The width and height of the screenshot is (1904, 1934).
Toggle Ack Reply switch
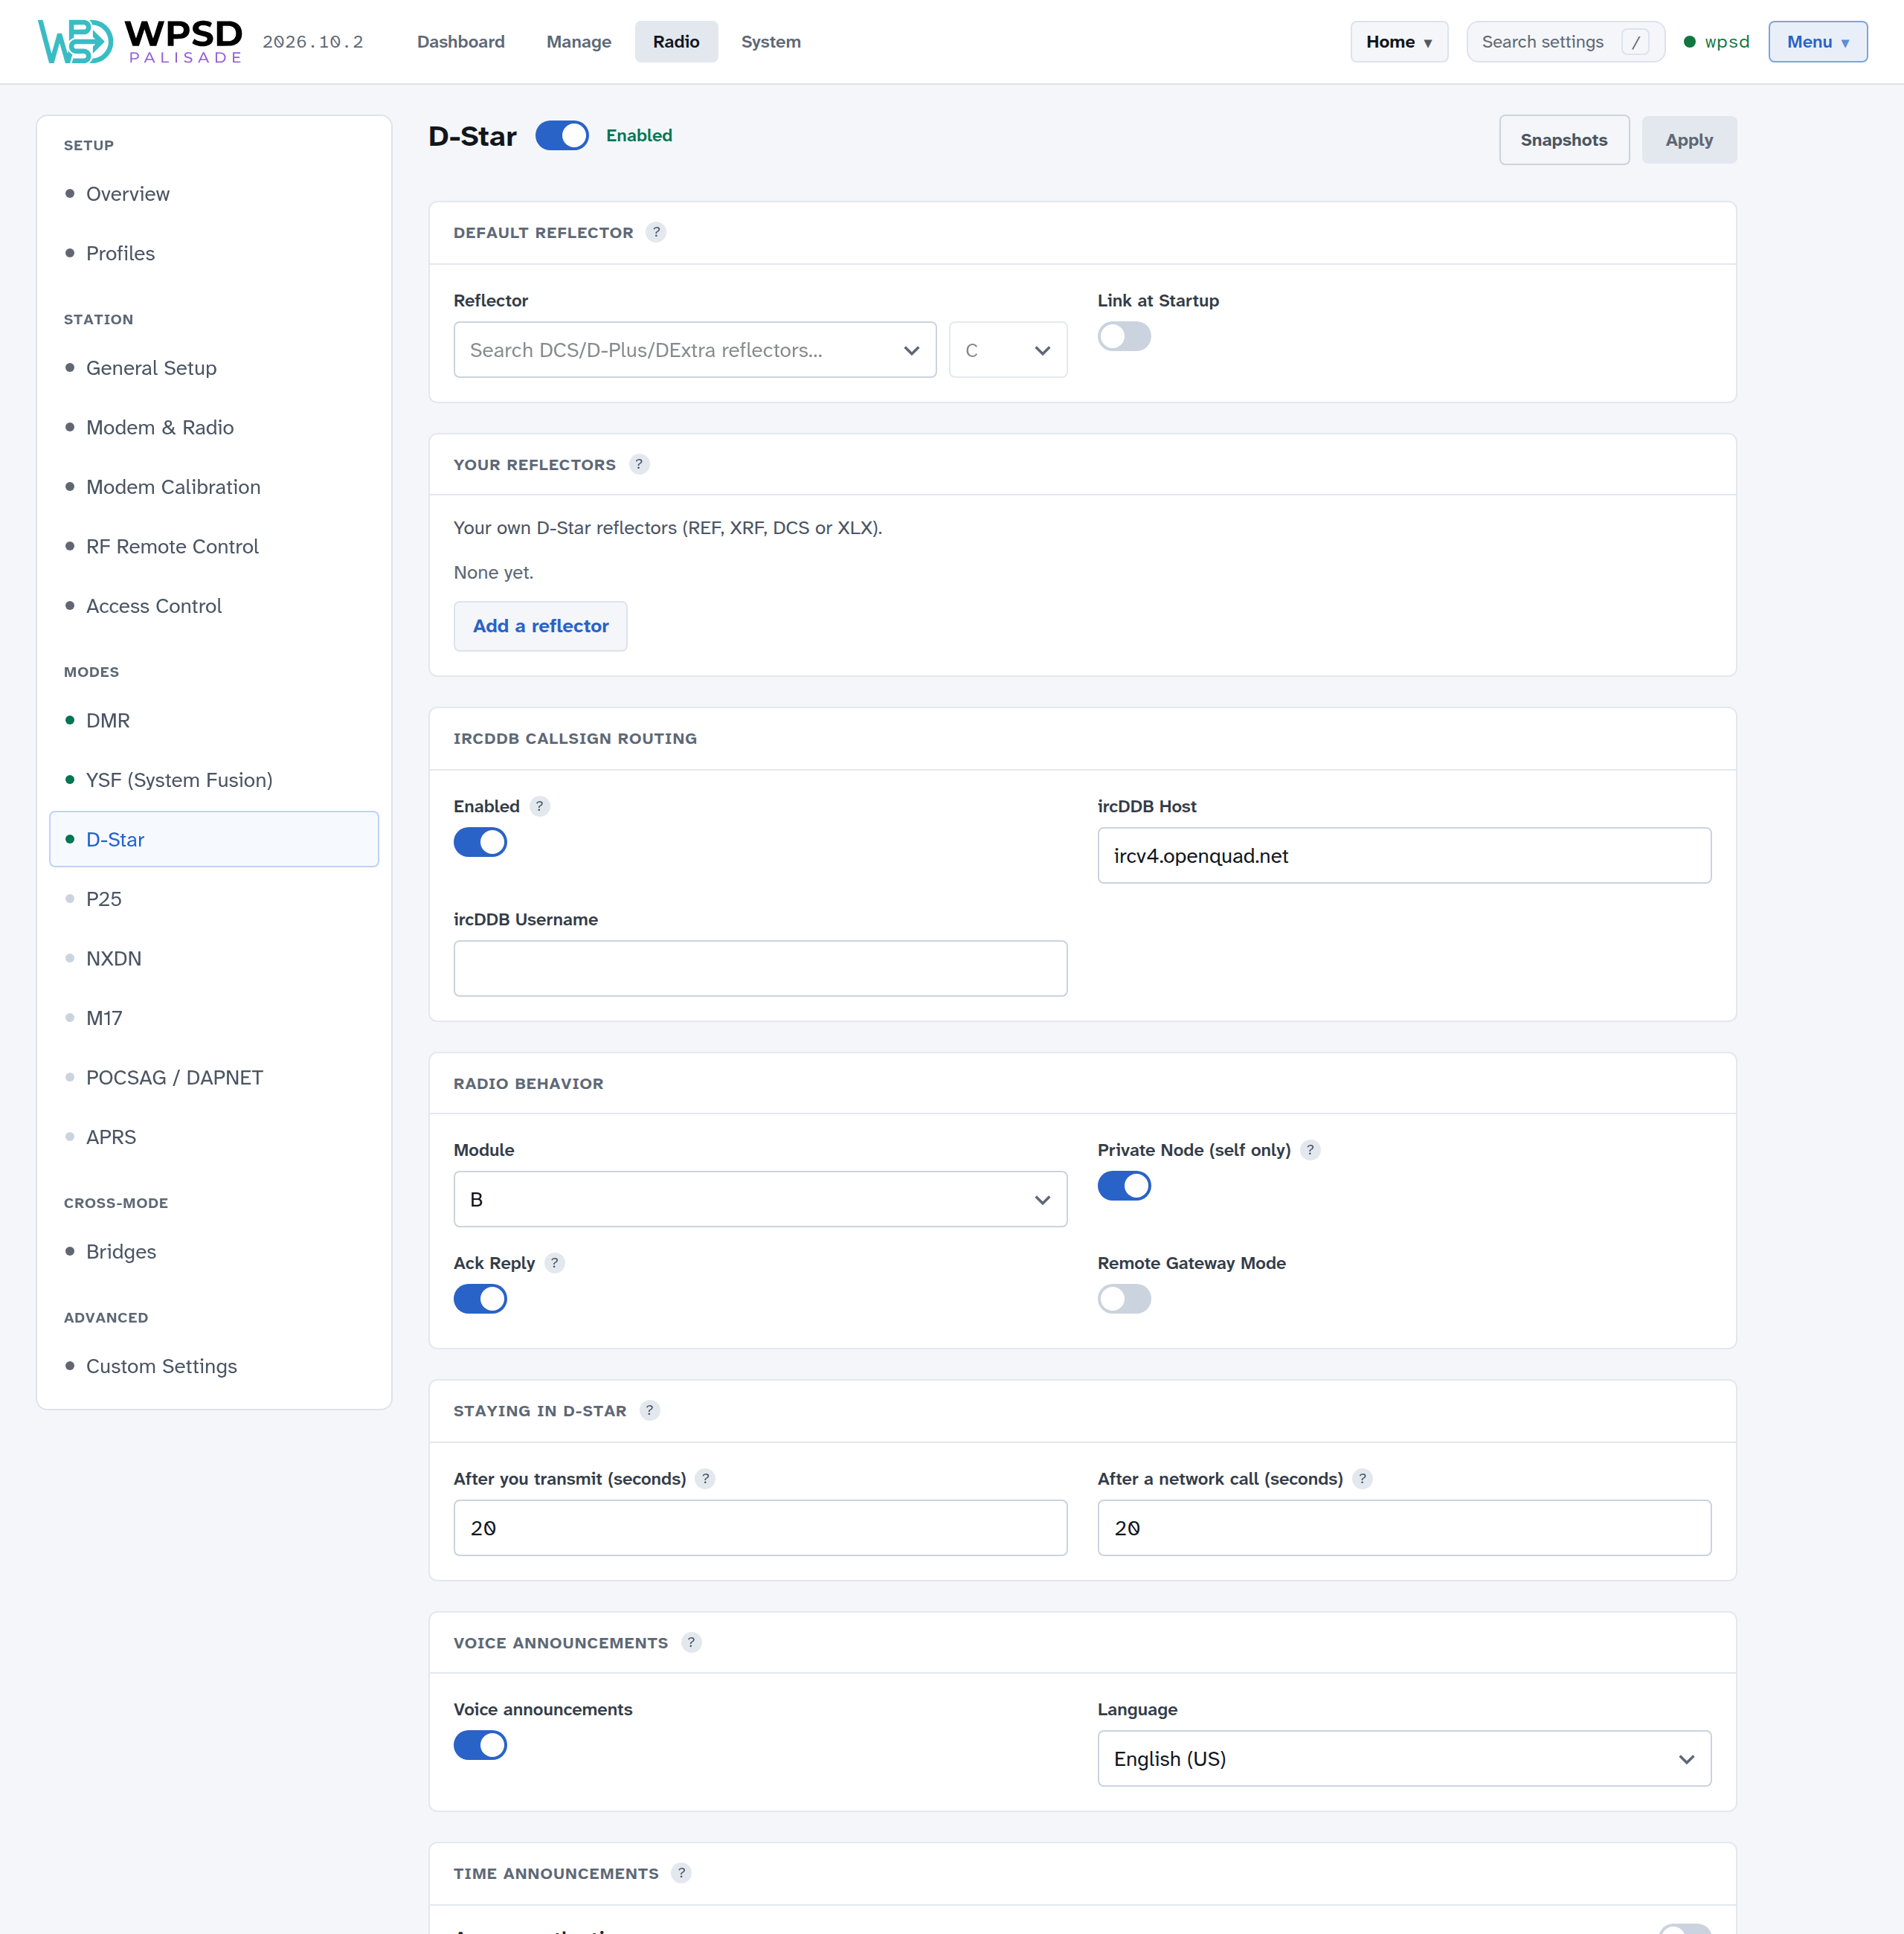coord(480,1299)
